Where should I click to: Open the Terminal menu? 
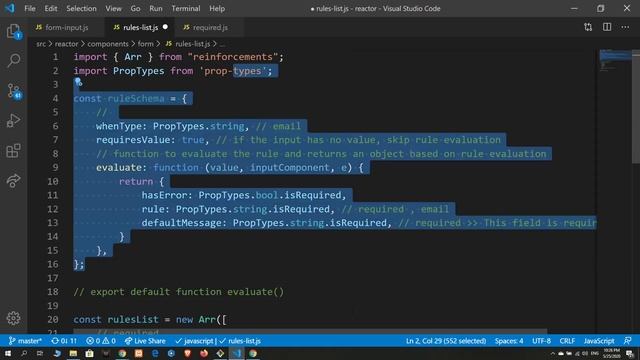coord(186,8)
